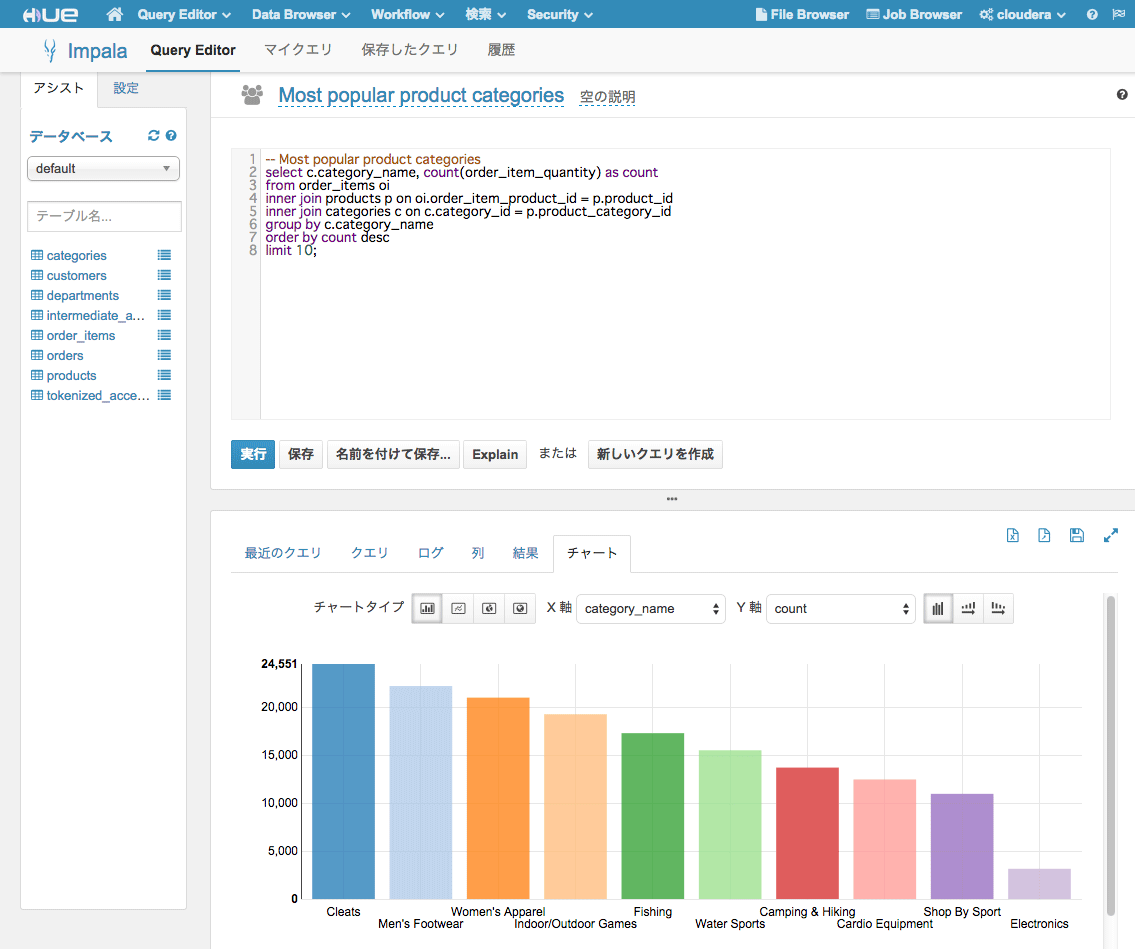Click the home icon in top navbar

point(115,15)
